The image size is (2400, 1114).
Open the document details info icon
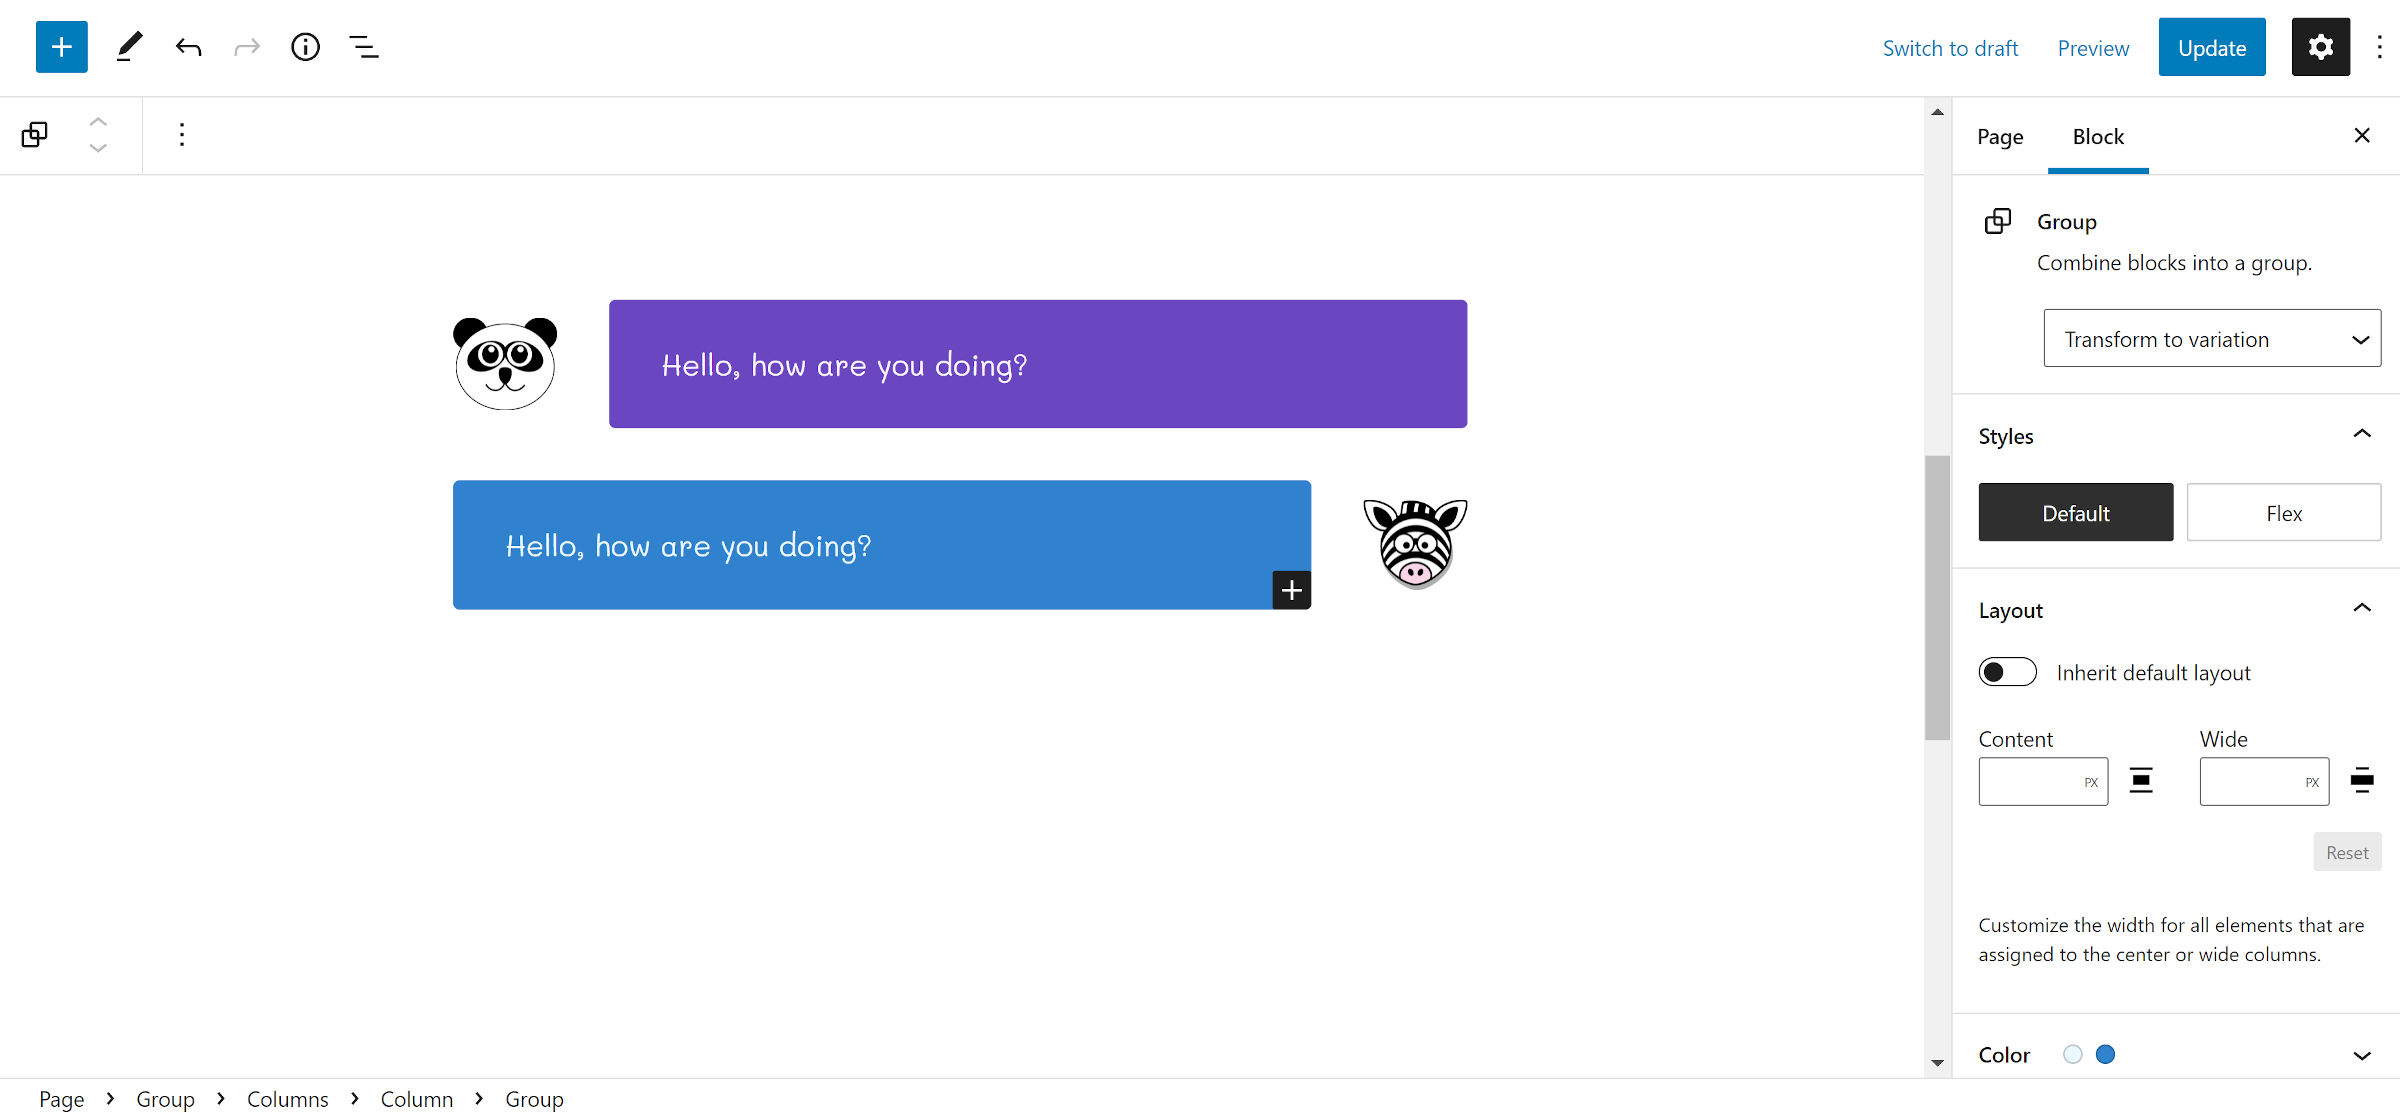(305, 47)
